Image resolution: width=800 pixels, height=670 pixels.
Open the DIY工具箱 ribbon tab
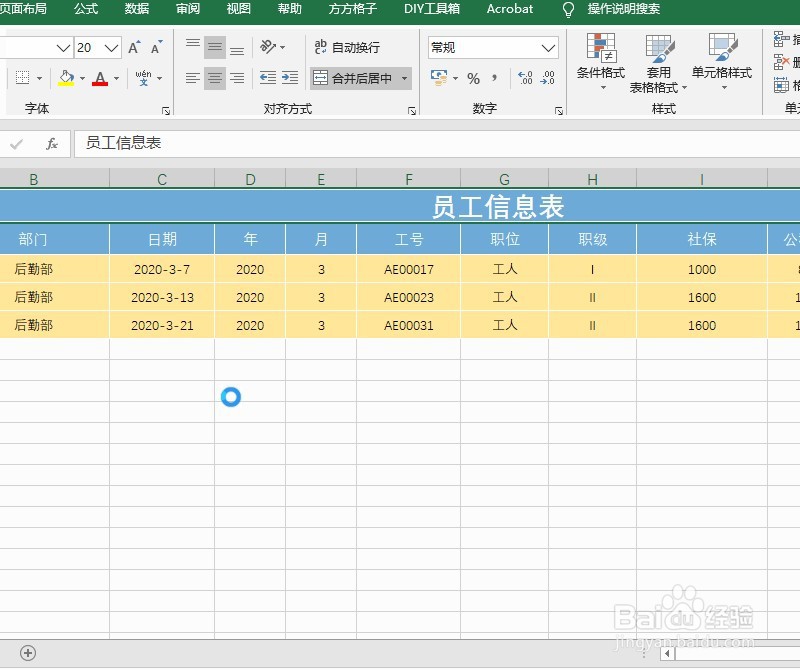pyautogui.click(x=431, y=10)
